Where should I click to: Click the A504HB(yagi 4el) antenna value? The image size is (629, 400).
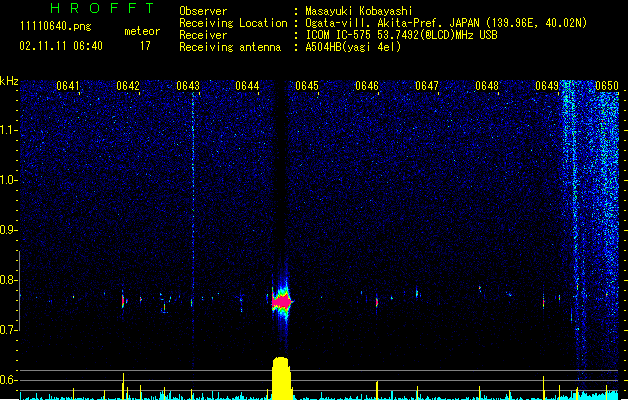point(353,47)
